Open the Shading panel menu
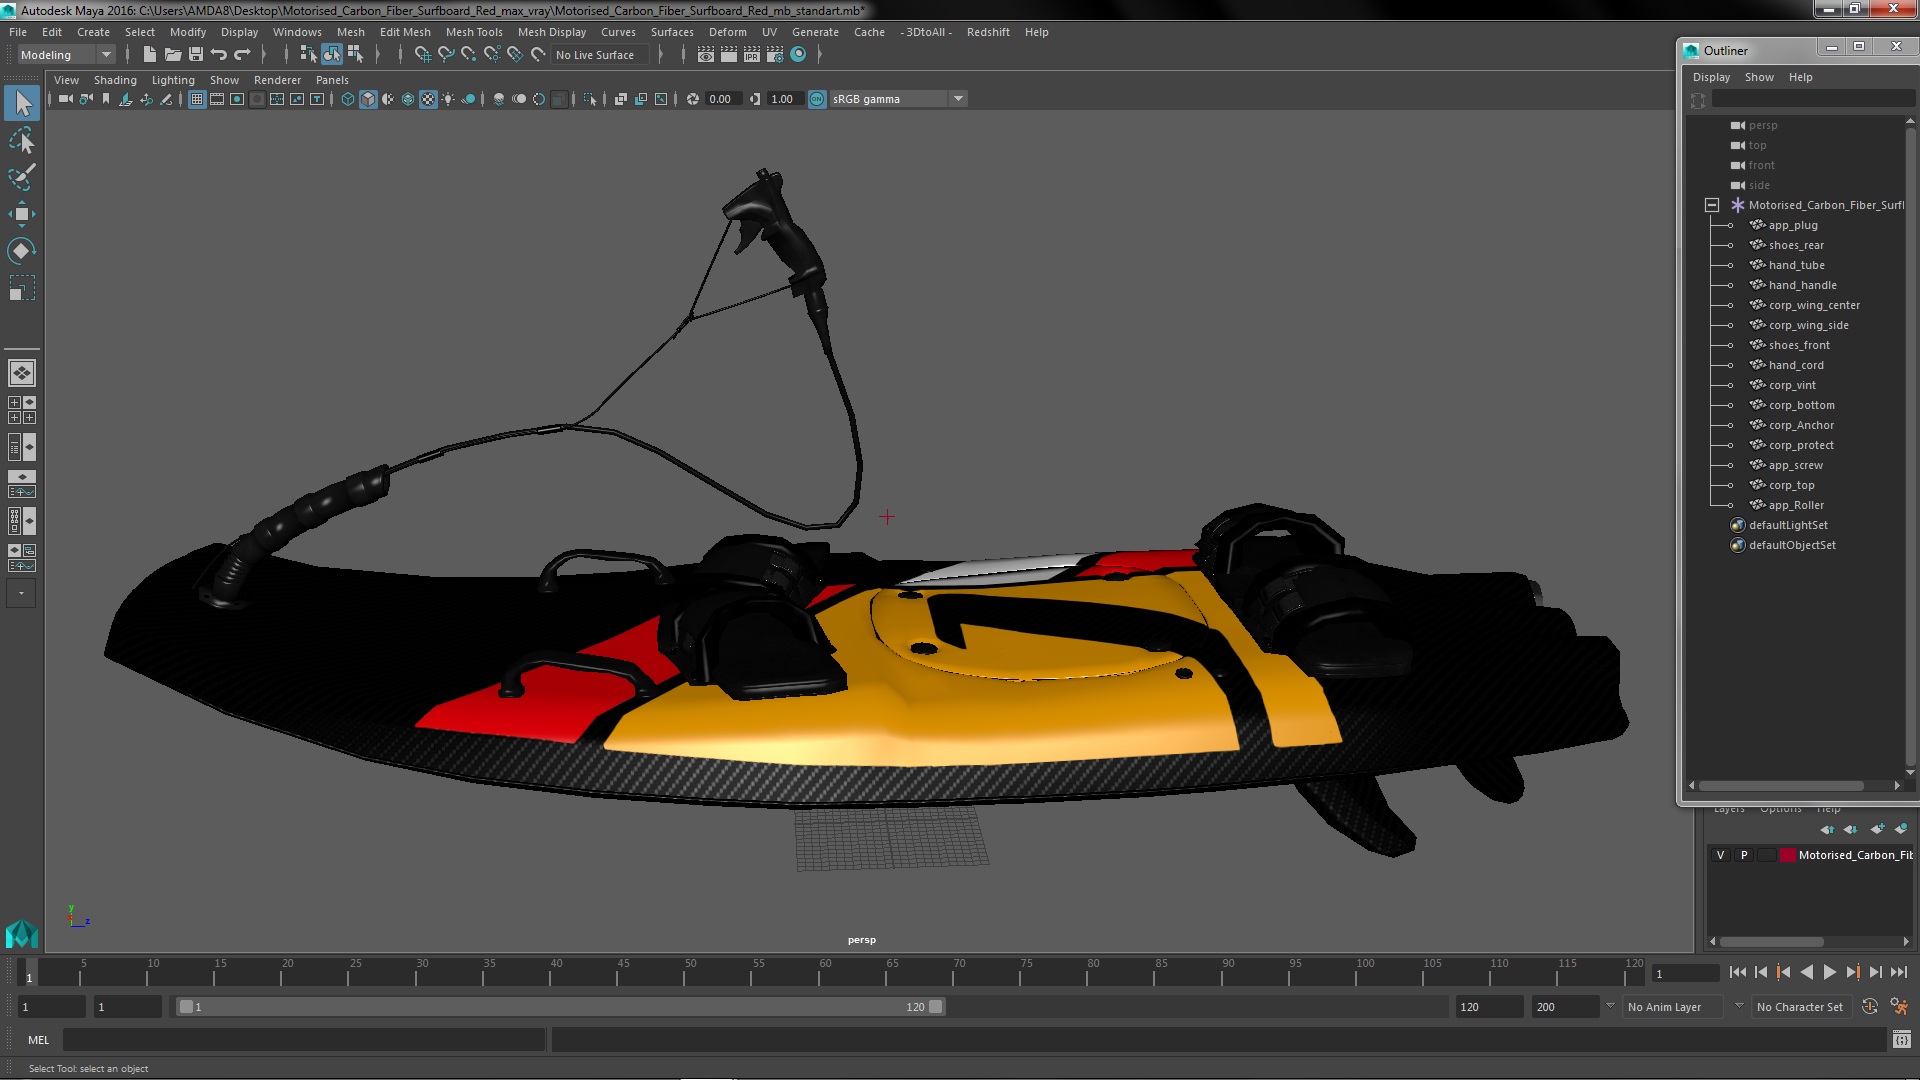 click(x=115, y=80)
